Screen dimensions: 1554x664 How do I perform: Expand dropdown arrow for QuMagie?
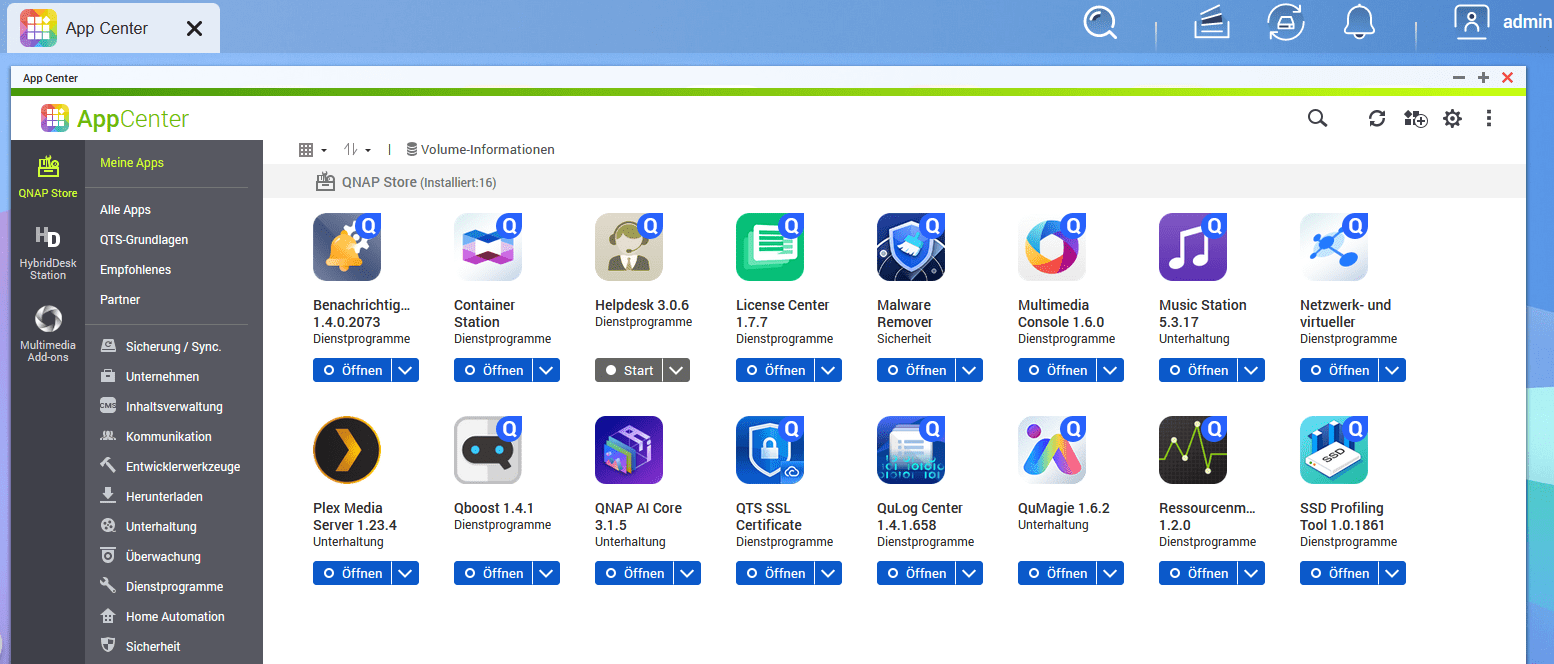point(1110,573)
